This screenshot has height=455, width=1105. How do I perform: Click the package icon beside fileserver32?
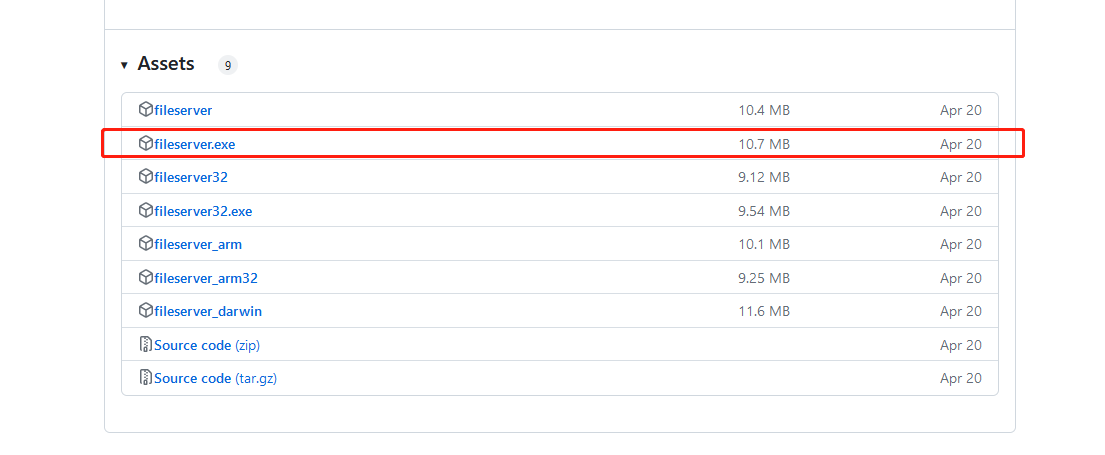click(x=146, y=177)
